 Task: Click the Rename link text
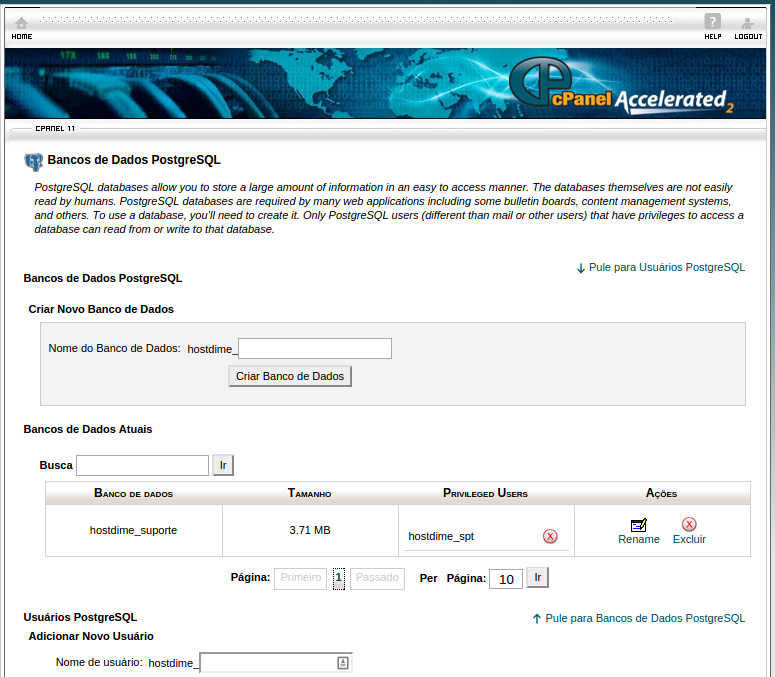pos(639,539)
